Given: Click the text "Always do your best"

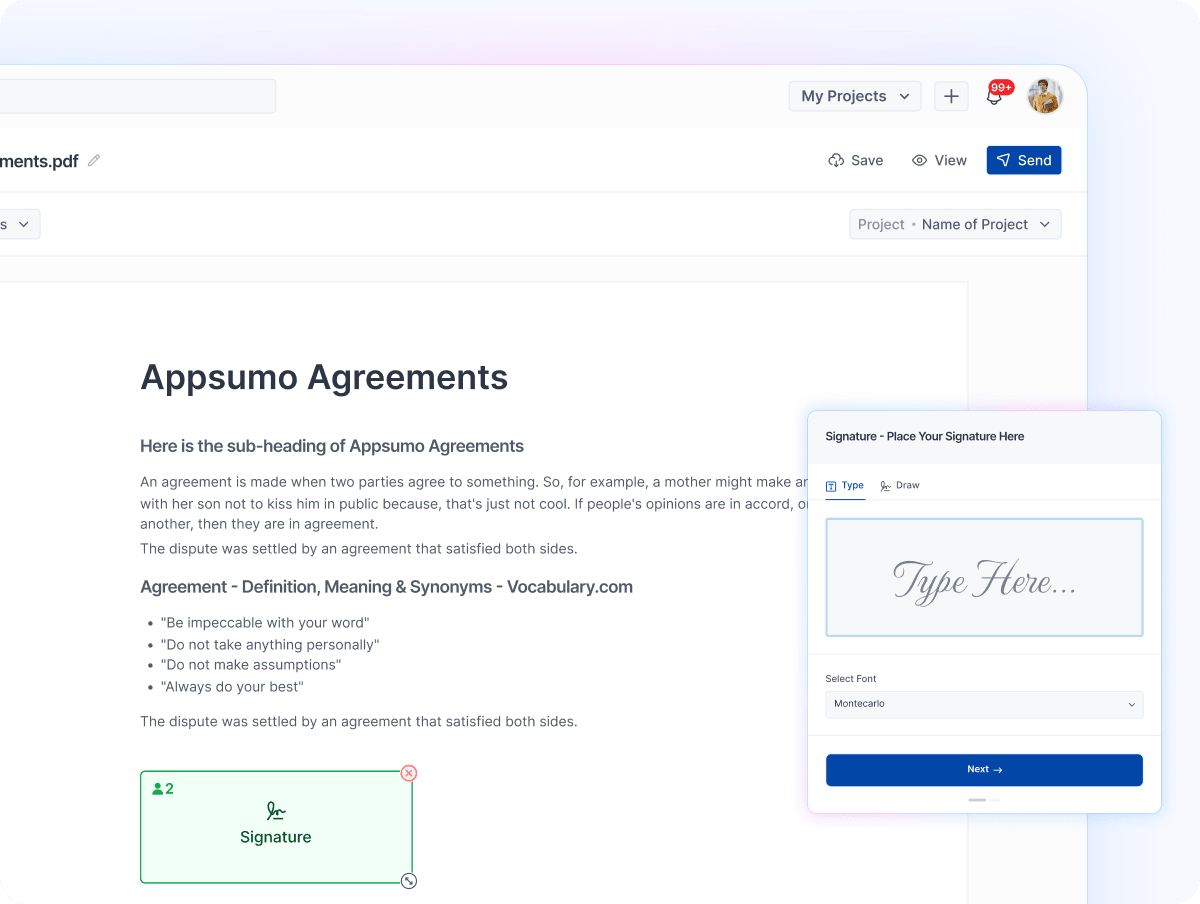Looking at the screenshot, I should pyautogui.click(x=232, y=687).
